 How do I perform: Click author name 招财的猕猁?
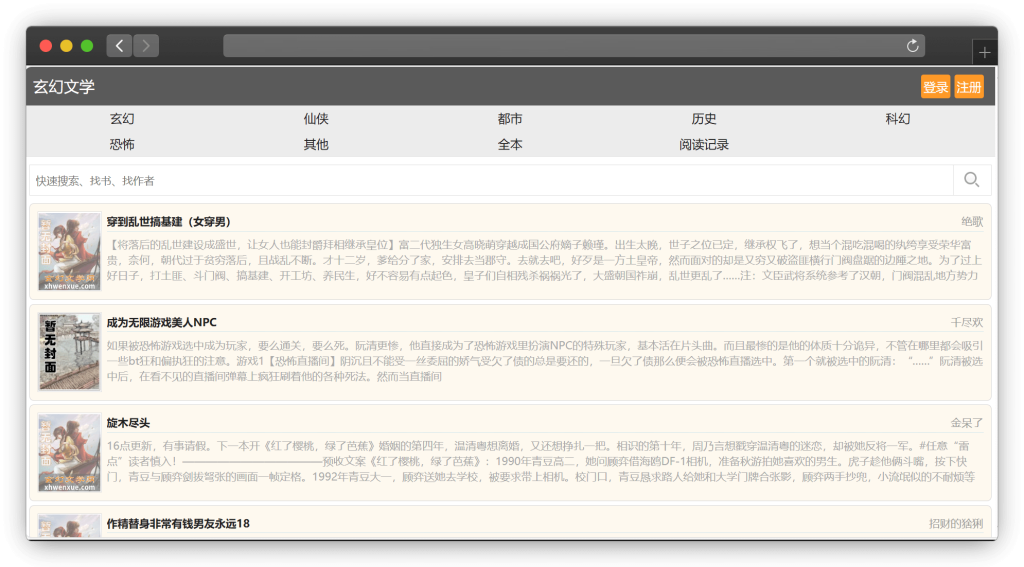[x=956, y=523]
